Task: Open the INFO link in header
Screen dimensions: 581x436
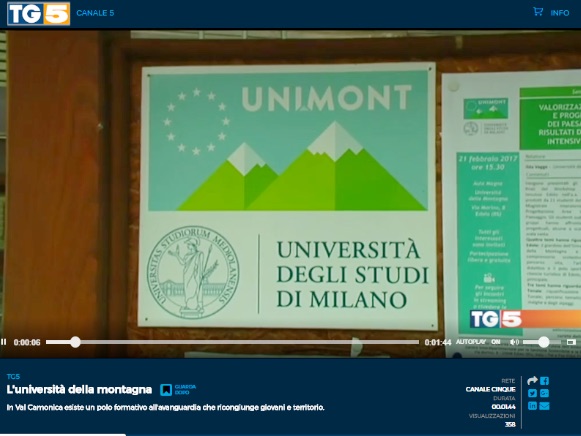Action: [560, 13]
